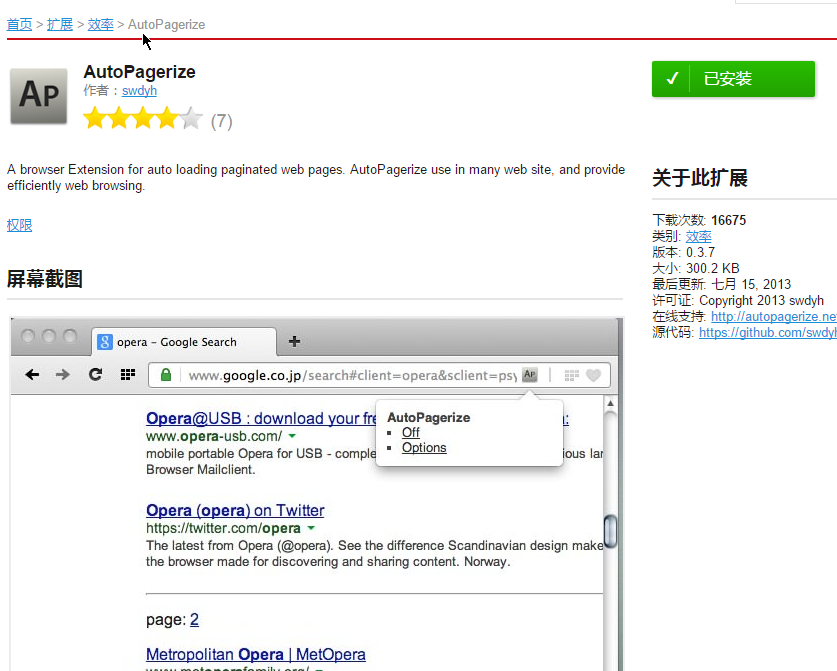Open the 效率 category link under 类别

pyautogui.click(x=698, y=236)
